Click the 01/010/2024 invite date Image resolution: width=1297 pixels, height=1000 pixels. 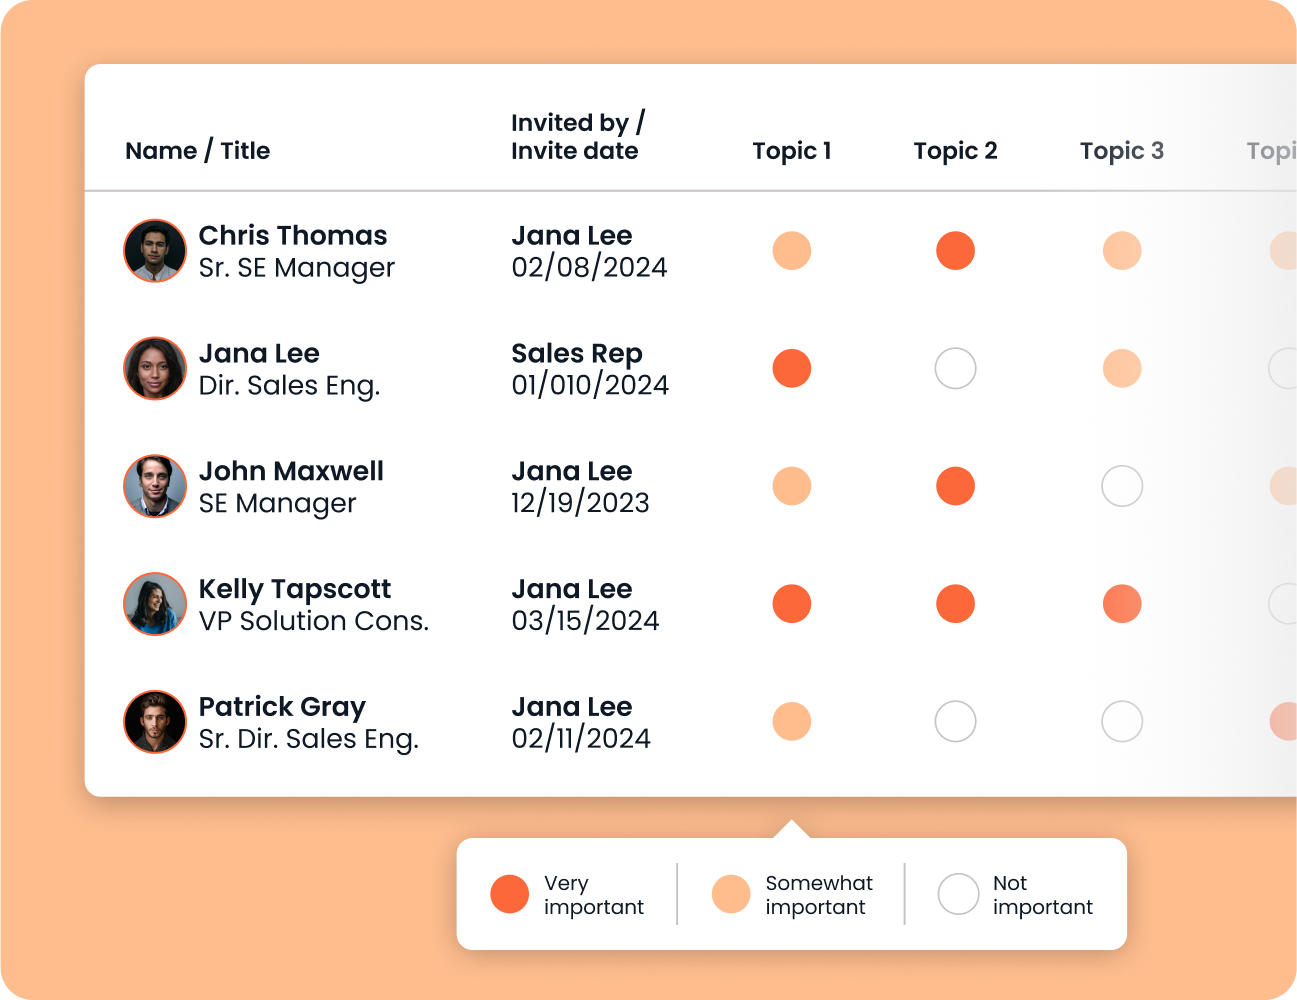(590, 386)
